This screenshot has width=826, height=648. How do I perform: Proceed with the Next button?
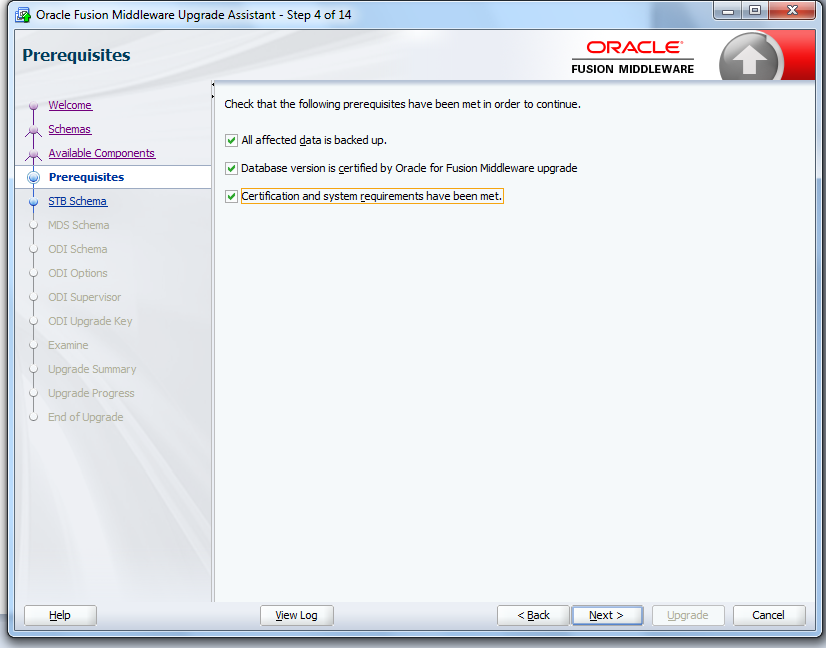(607, 615)
